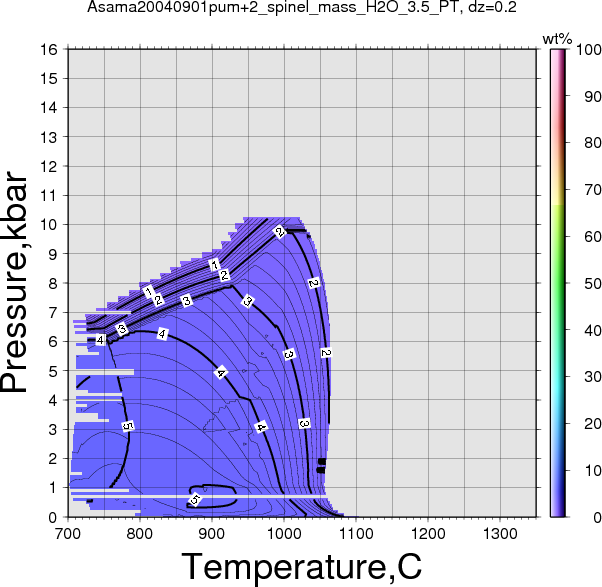Select the 16 tick on the pressure axis
Screen dimensions: 602x587
click(x=49, y=49)
